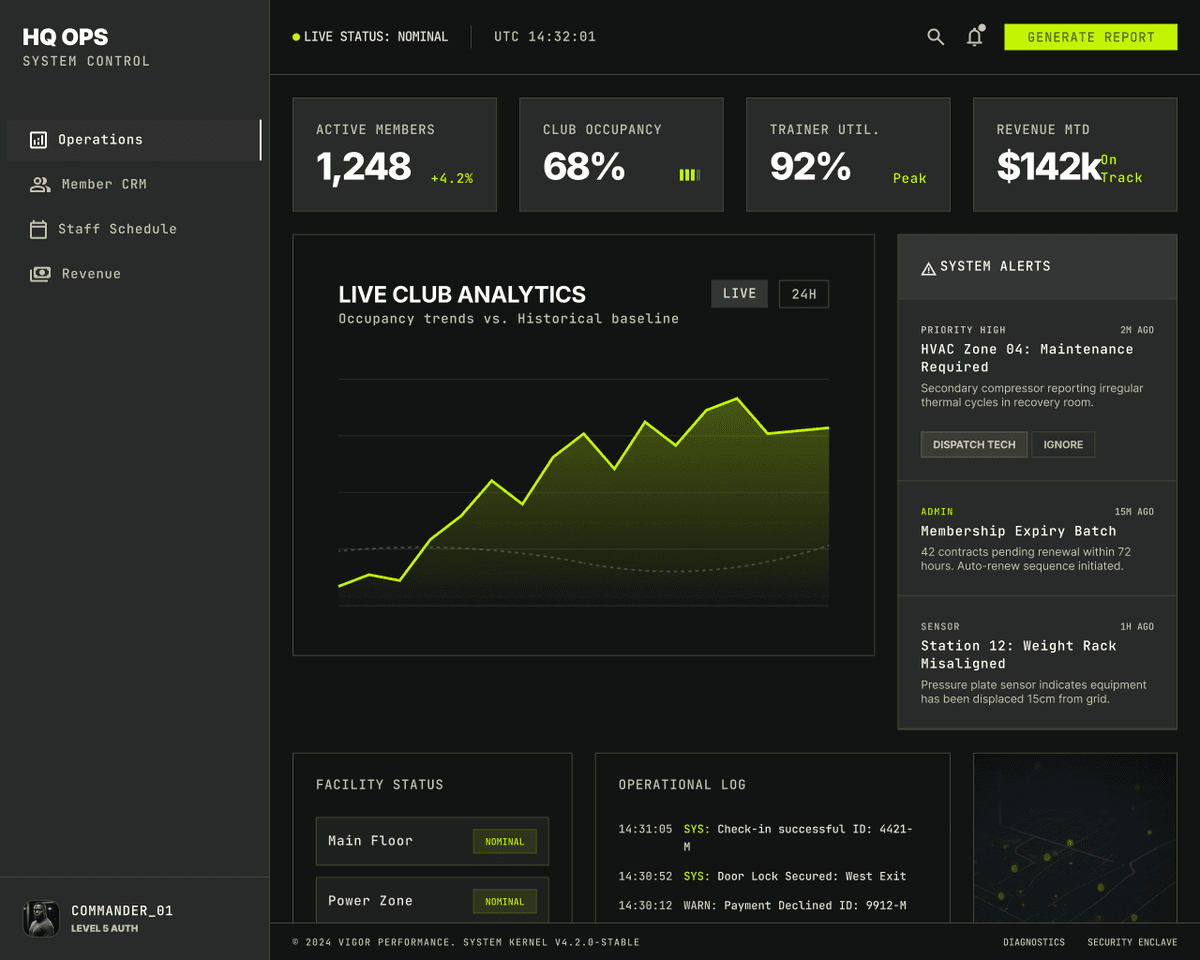Click the Main Floor NOMINAL badge
This screenshot has width=1200, height=960.
[505, 842]
